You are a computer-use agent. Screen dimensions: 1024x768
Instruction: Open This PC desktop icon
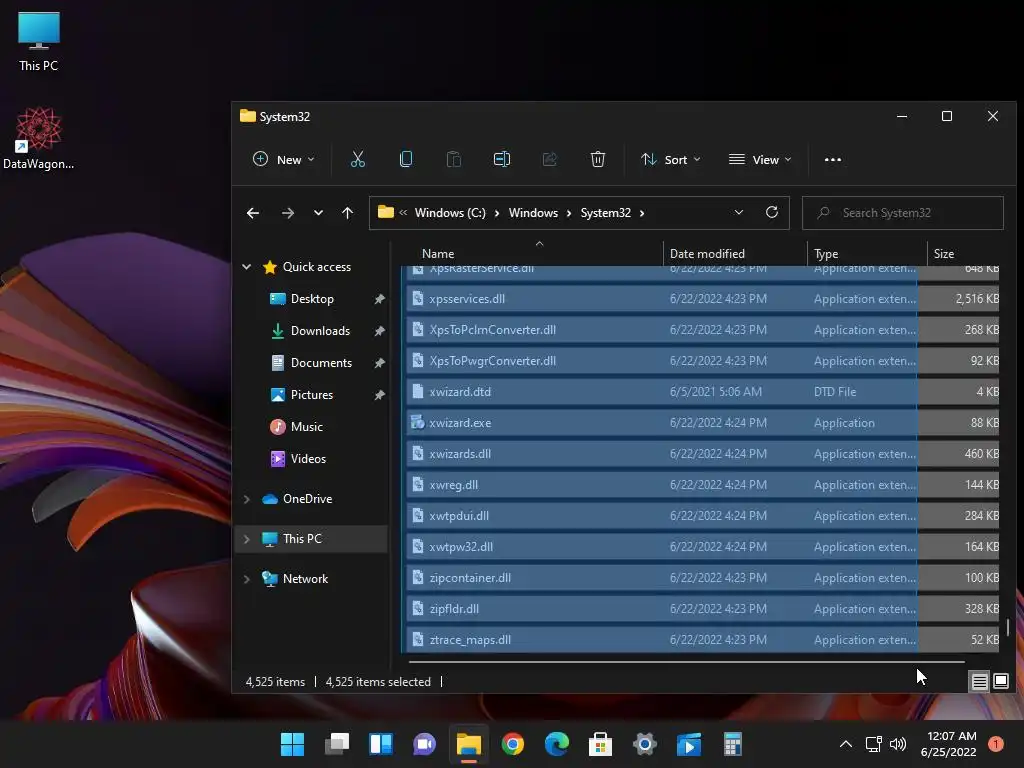[39, 41]
